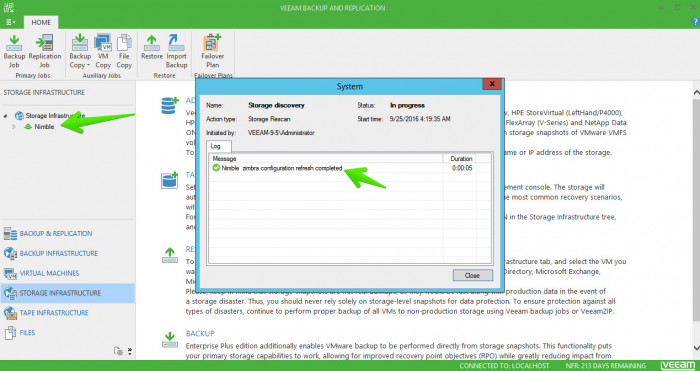This screenshot has width=700, height=371.
Task: Select the Nimble storage item
Action: pos(44,127)
